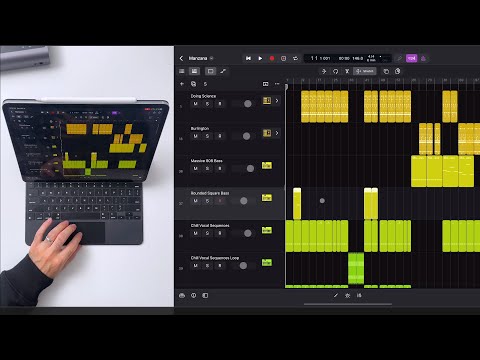Select the Burlington track name

pyautogui.click(x=200, y=128)
